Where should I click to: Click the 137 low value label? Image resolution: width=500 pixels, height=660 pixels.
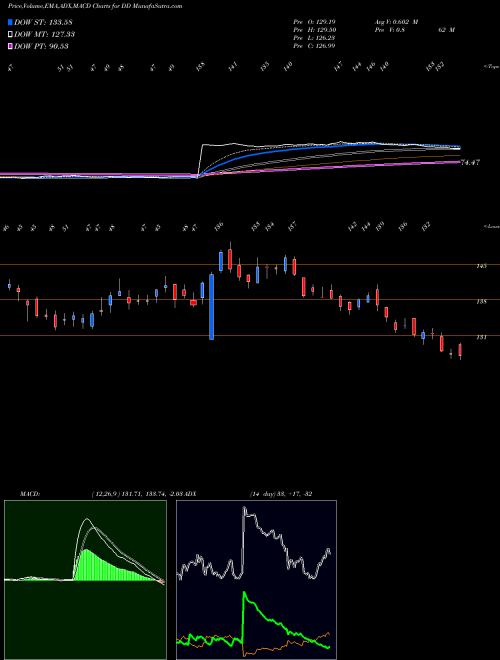[x=292, y=227]
